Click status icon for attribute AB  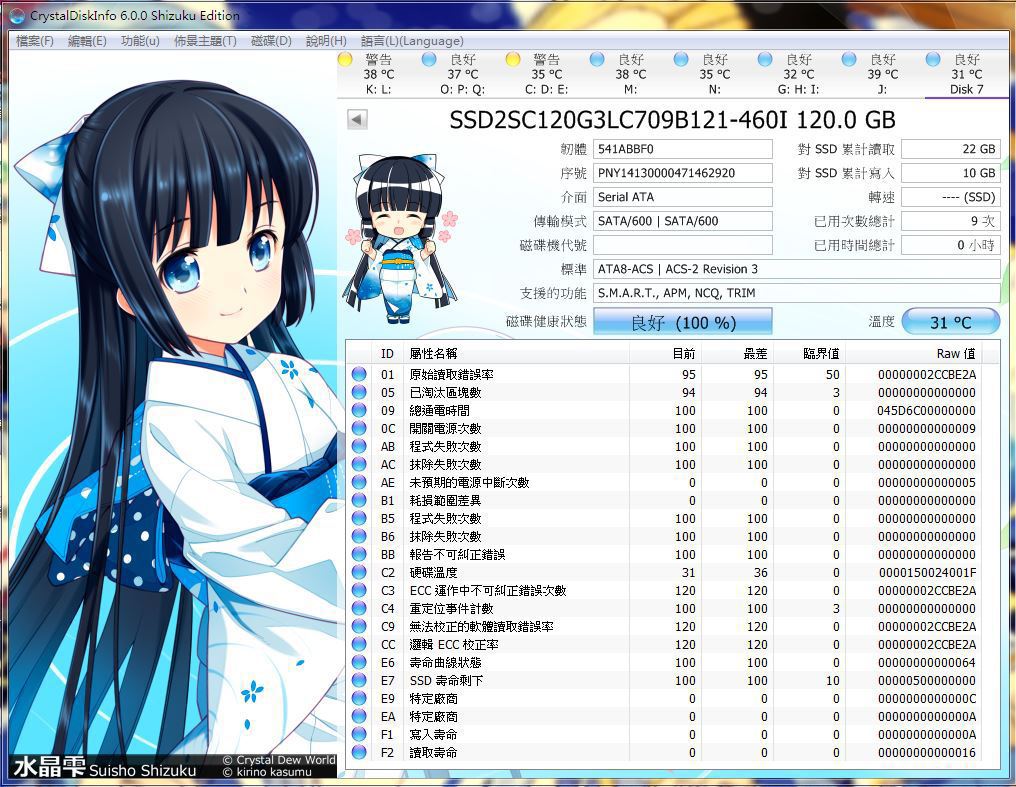358,446
